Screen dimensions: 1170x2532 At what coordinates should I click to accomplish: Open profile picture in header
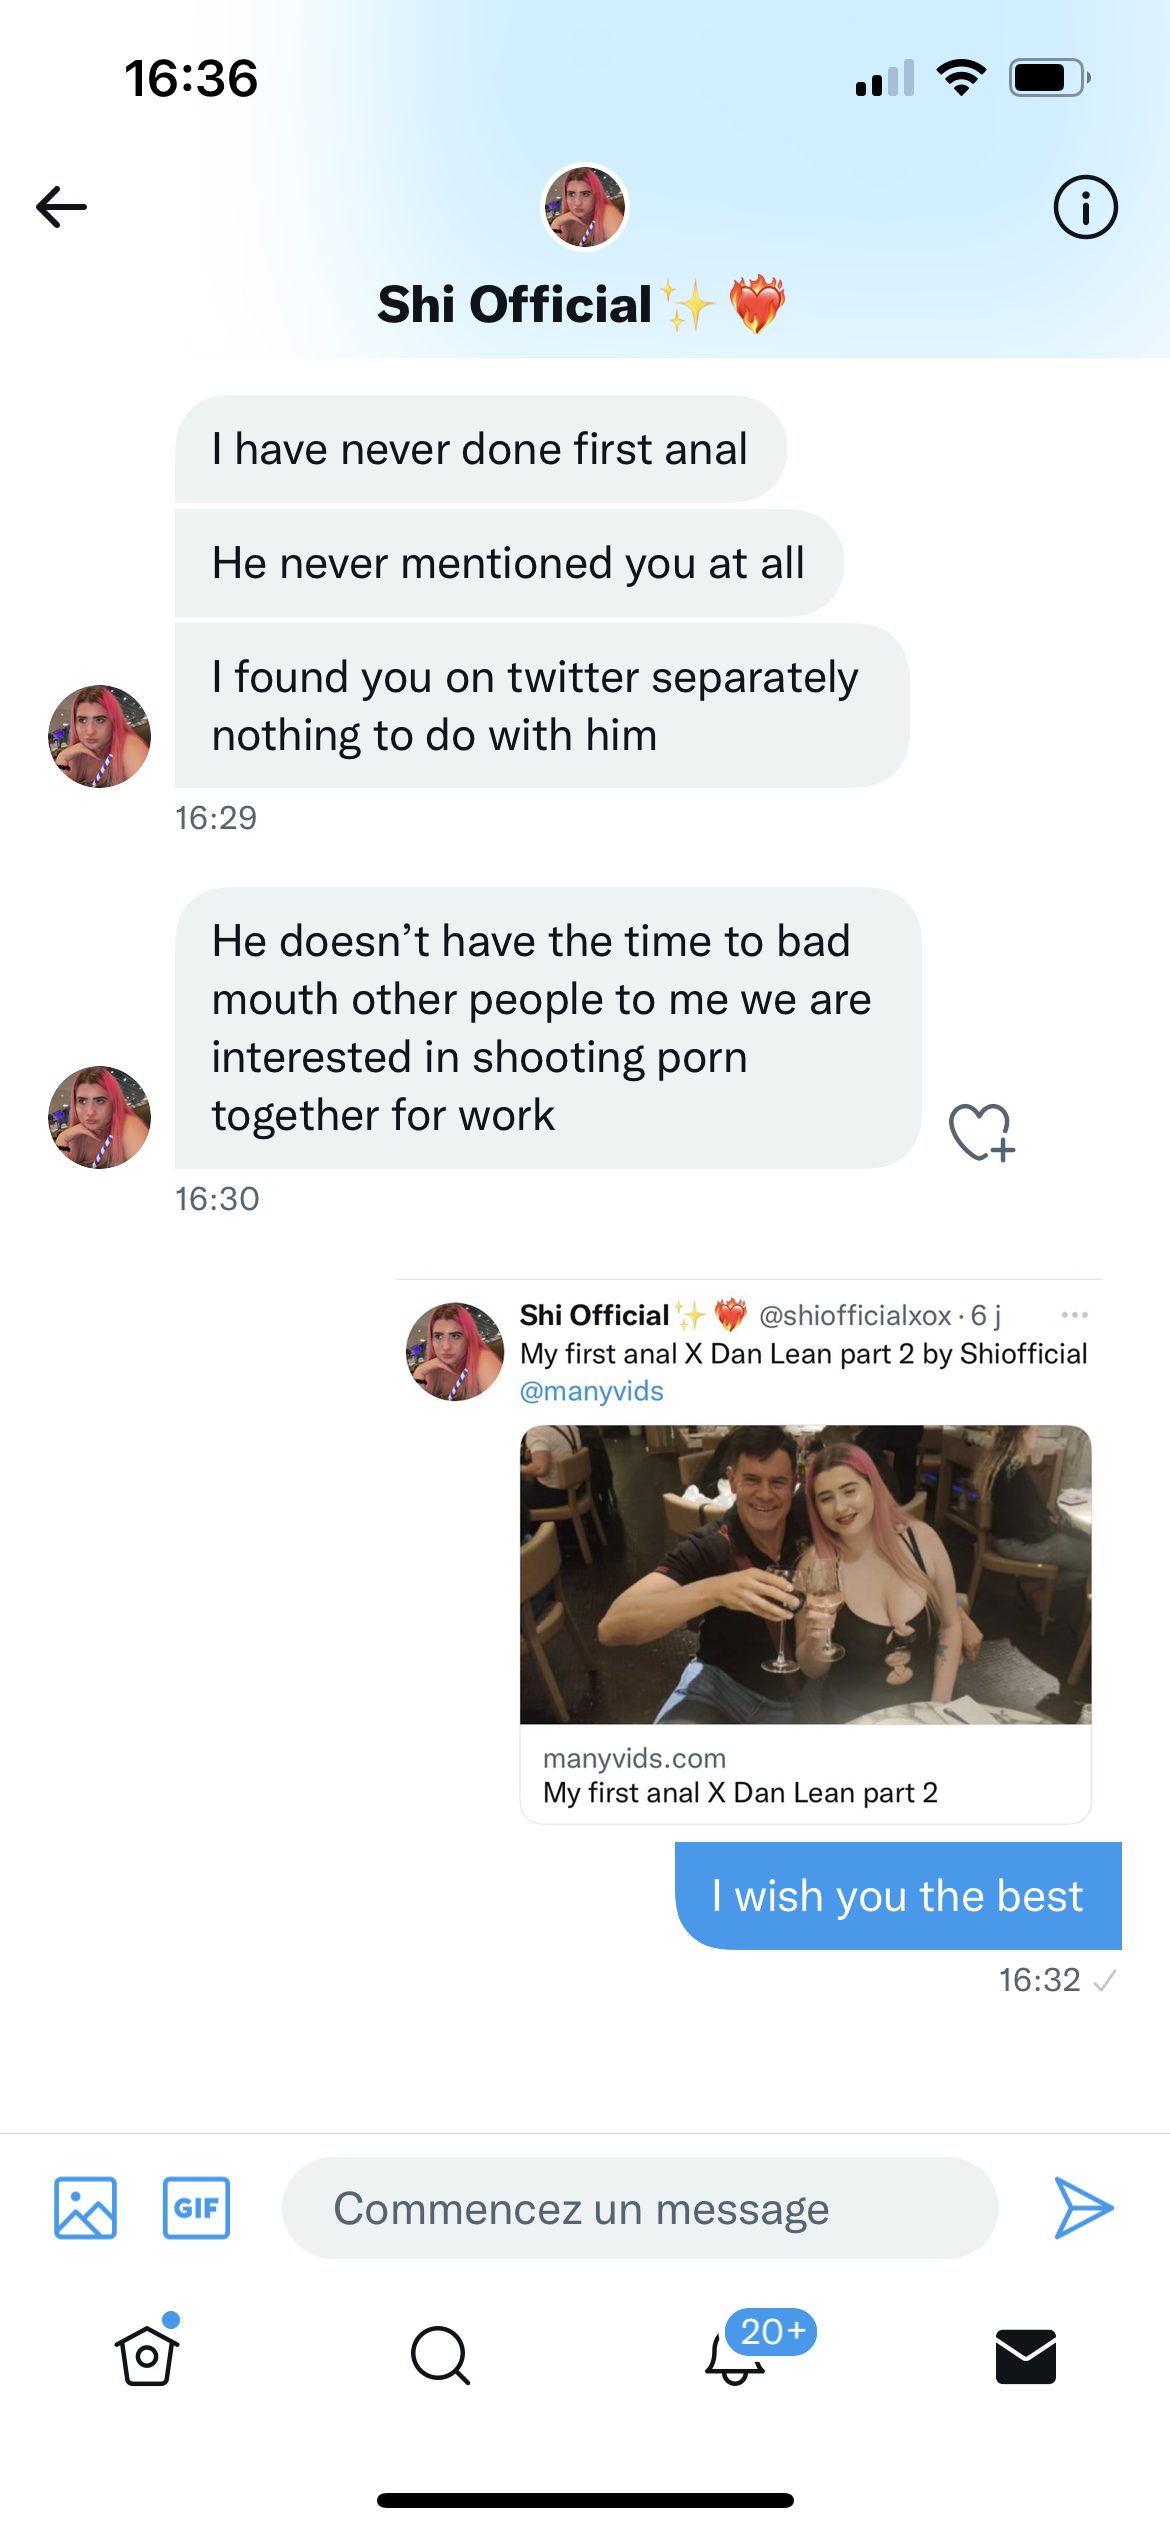point(585,206)
